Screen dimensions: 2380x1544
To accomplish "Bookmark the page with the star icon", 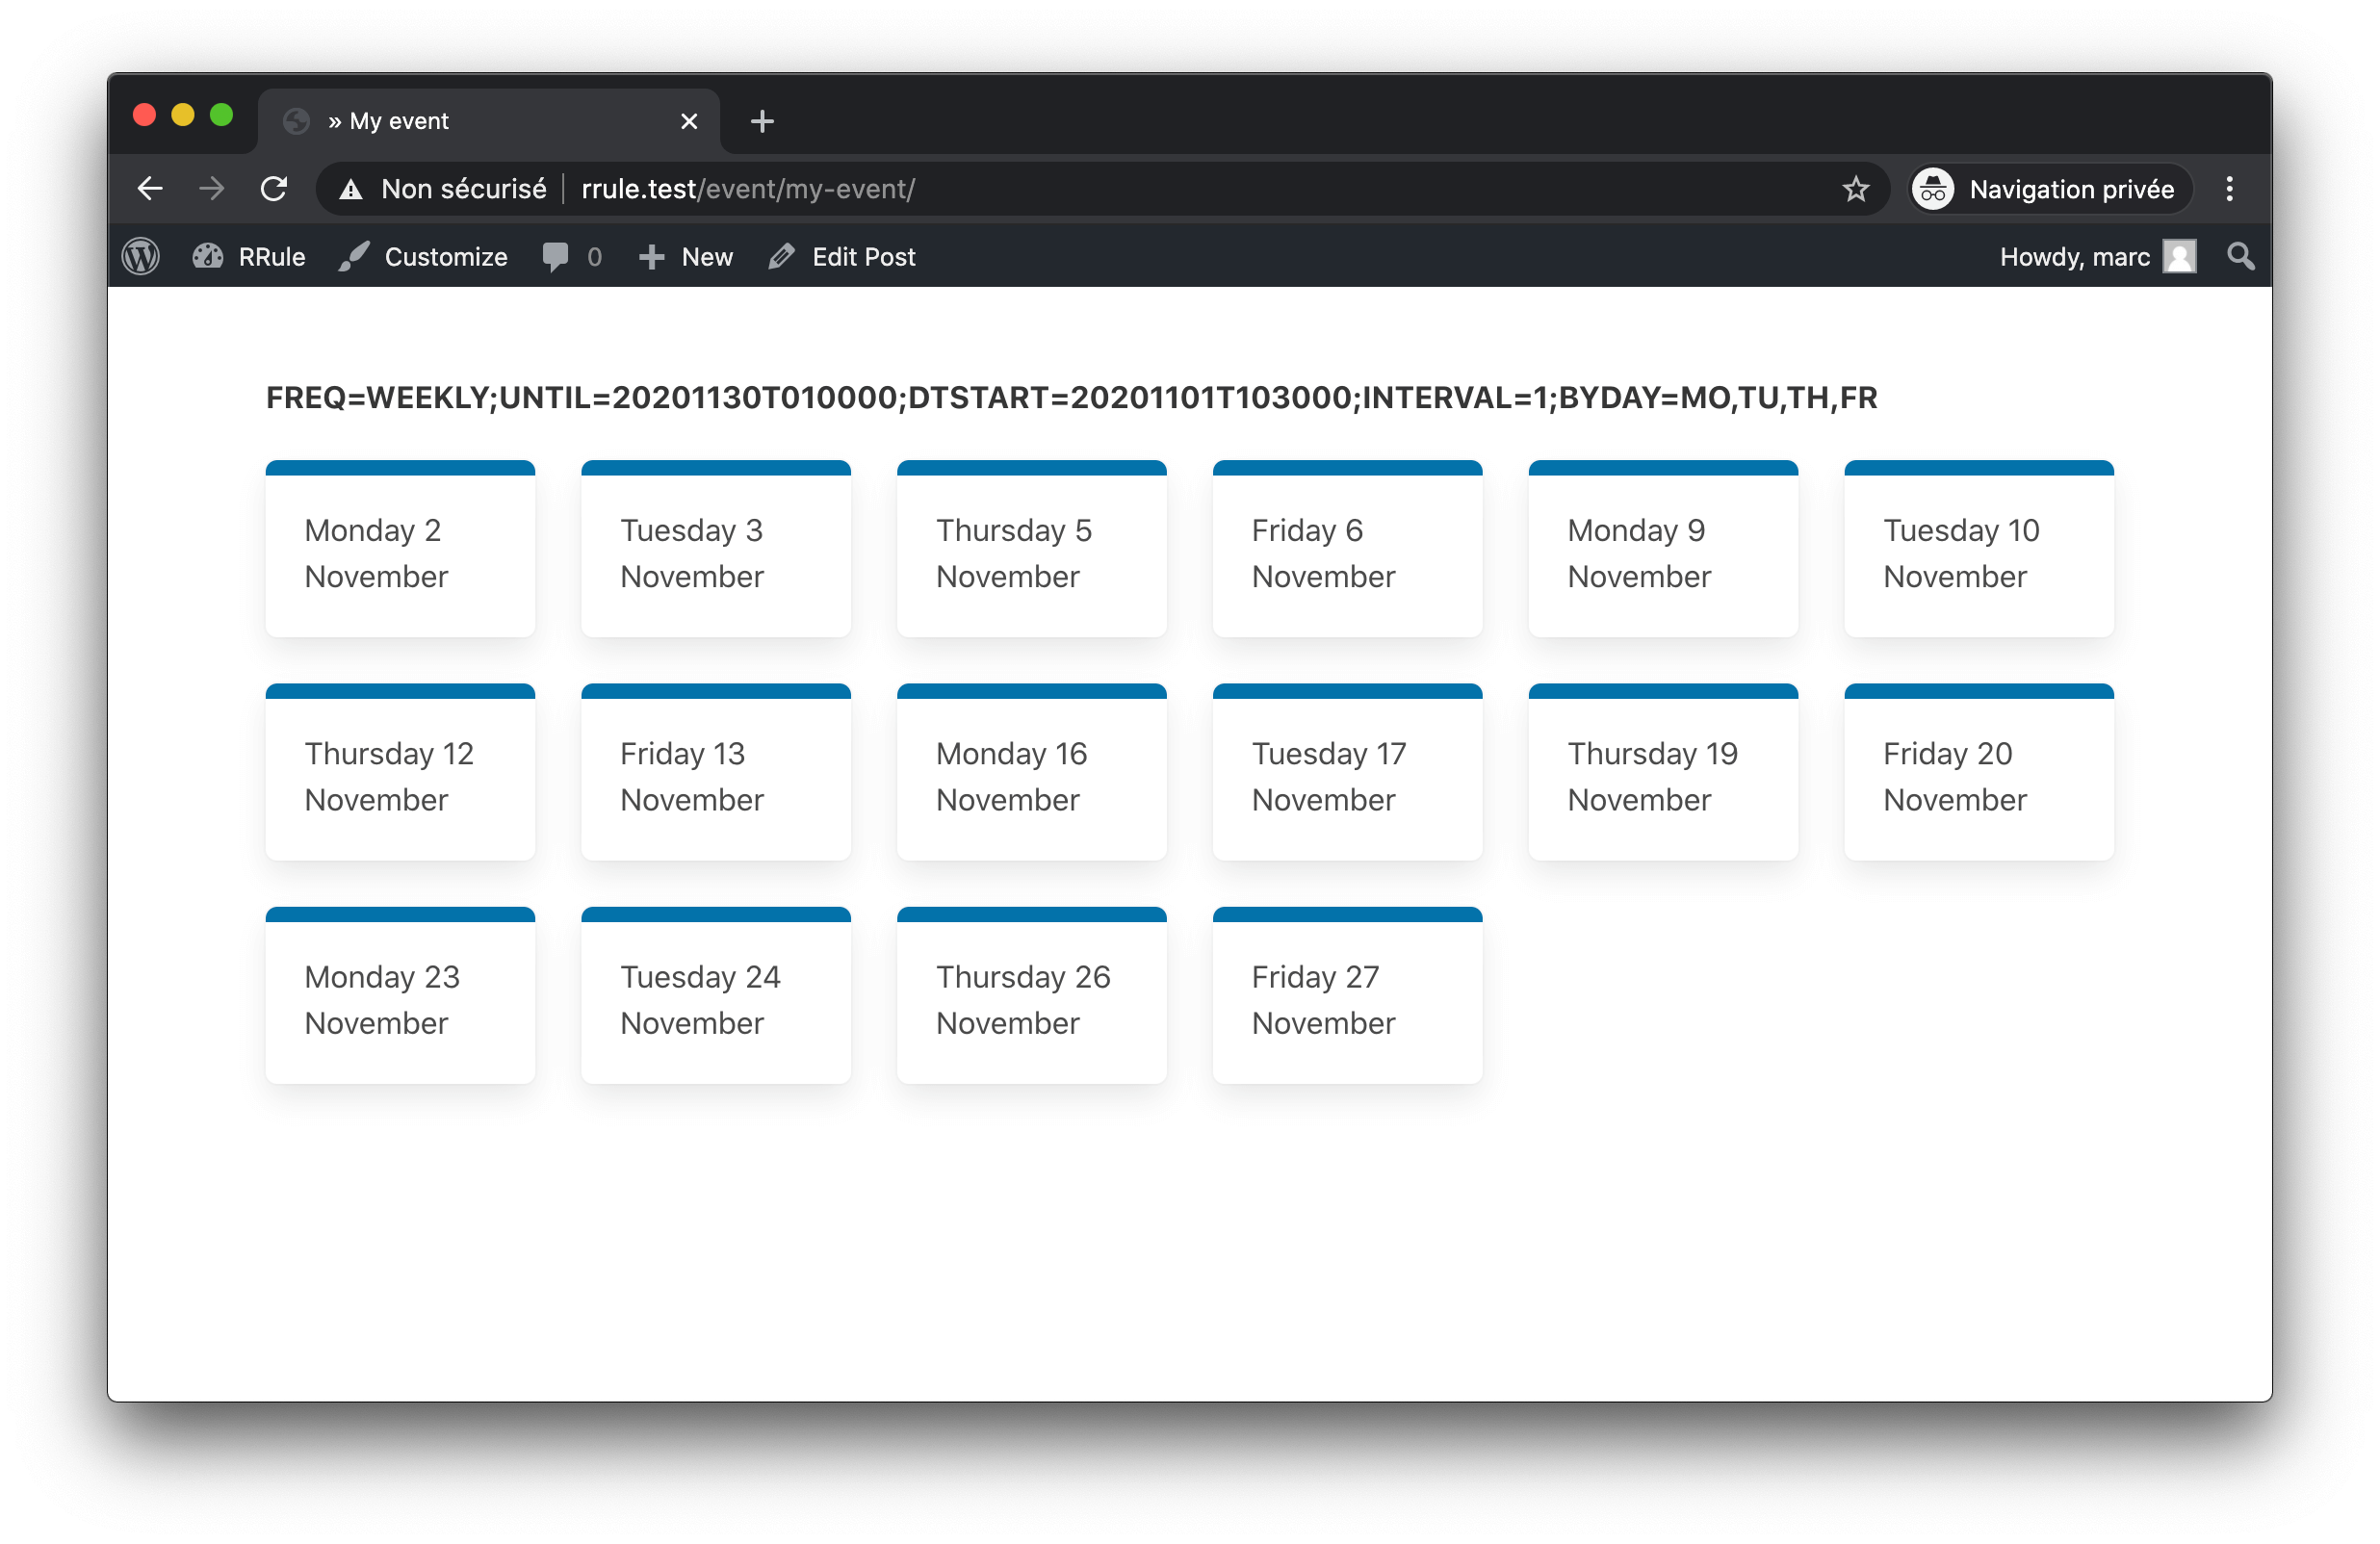I will (1855, 189).
